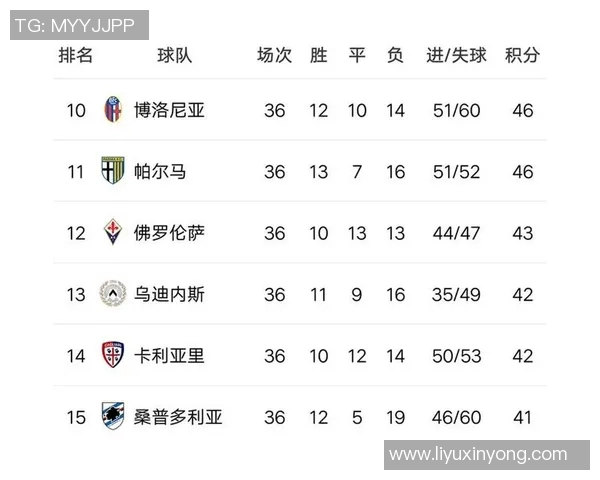Screen dimensions: 600x480
Task: Click the Bologna club crest icon
Action: [113, 110]
